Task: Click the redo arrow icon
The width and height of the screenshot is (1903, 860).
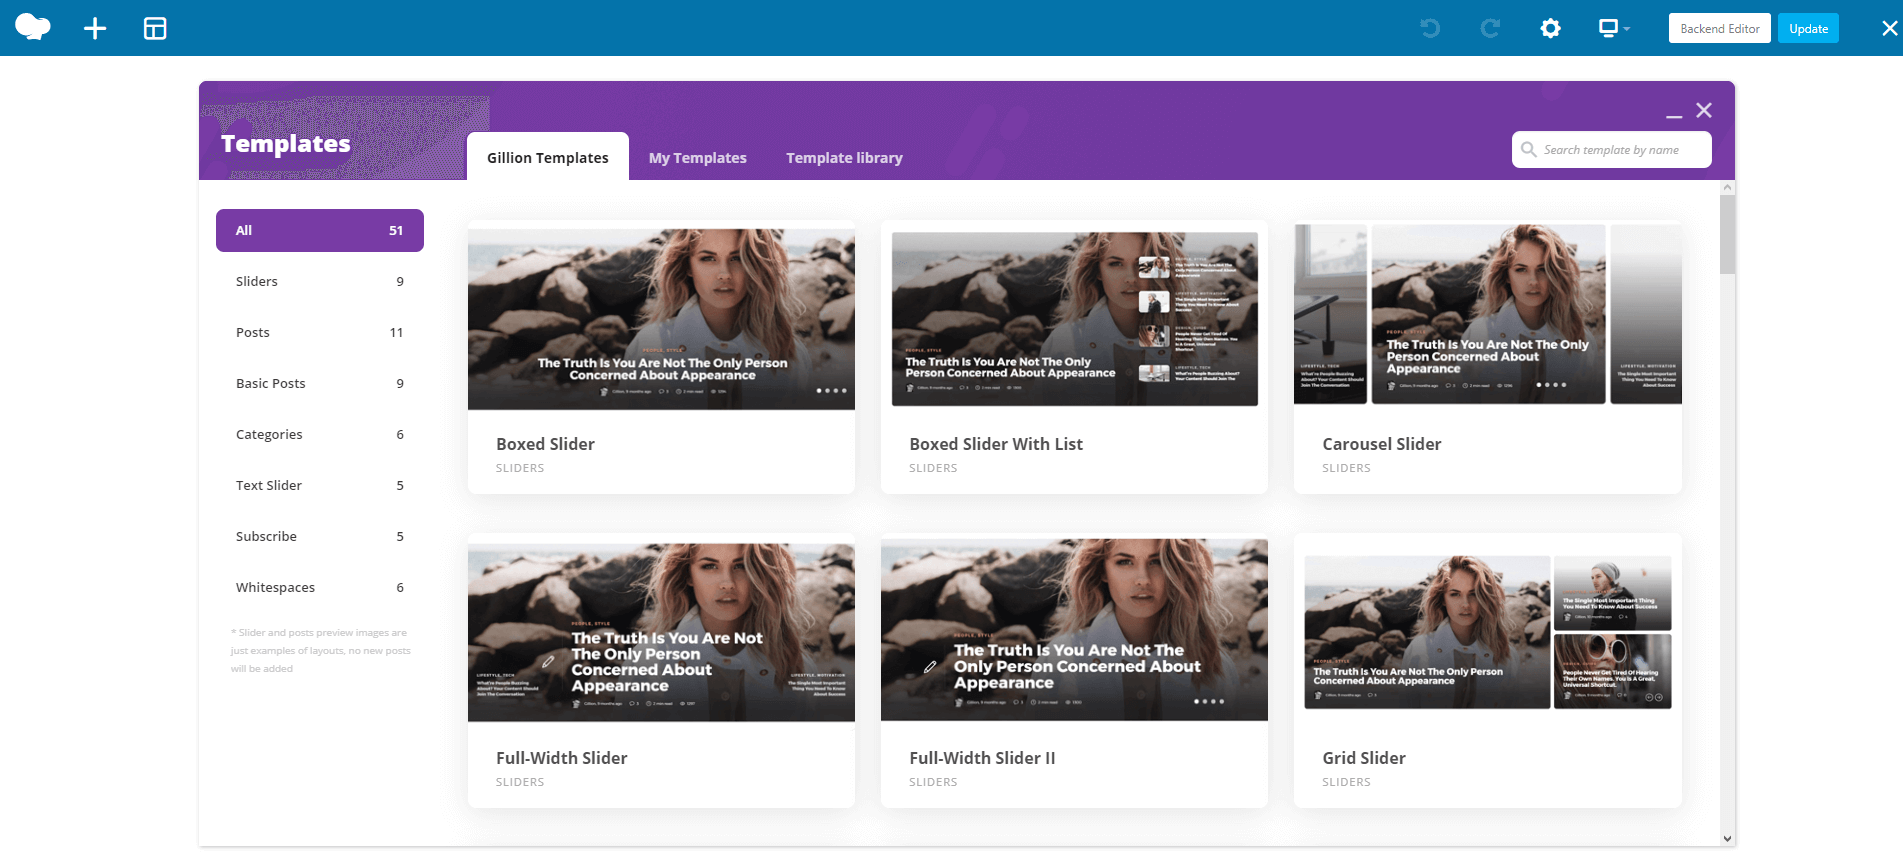Action: point(1490,28)
